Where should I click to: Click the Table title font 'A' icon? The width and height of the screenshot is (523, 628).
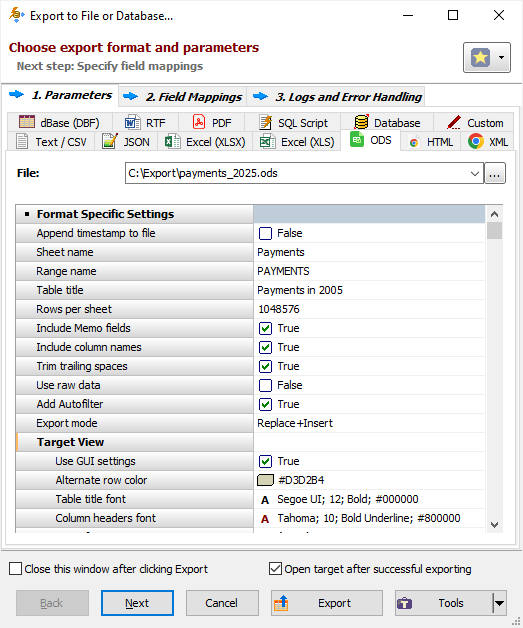[x=265, y=500]
